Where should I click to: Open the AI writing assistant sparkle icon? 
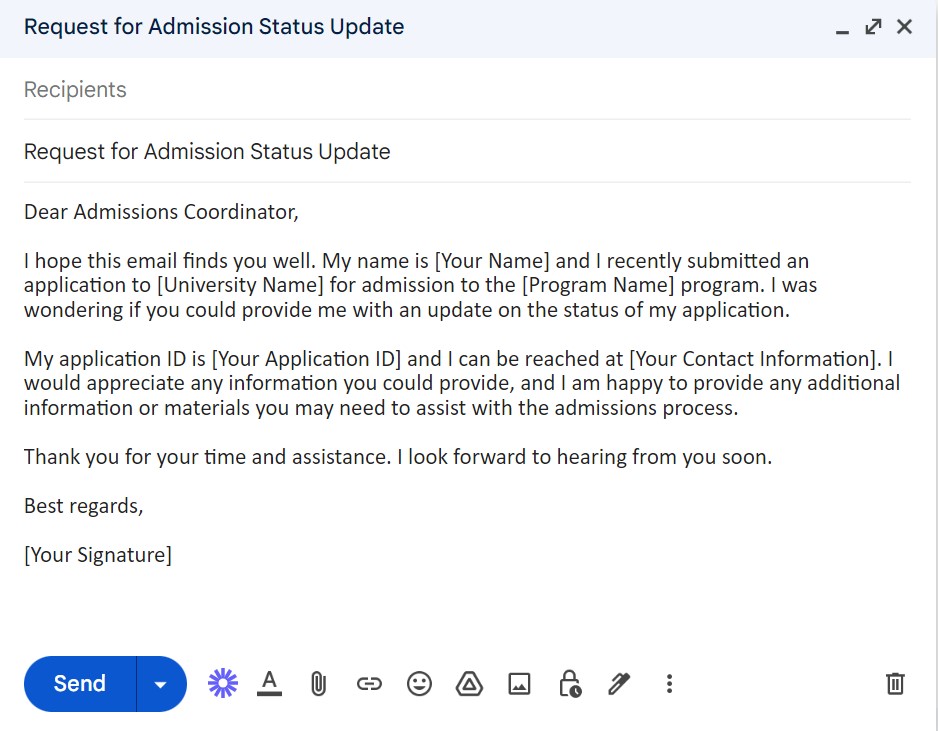222,684
